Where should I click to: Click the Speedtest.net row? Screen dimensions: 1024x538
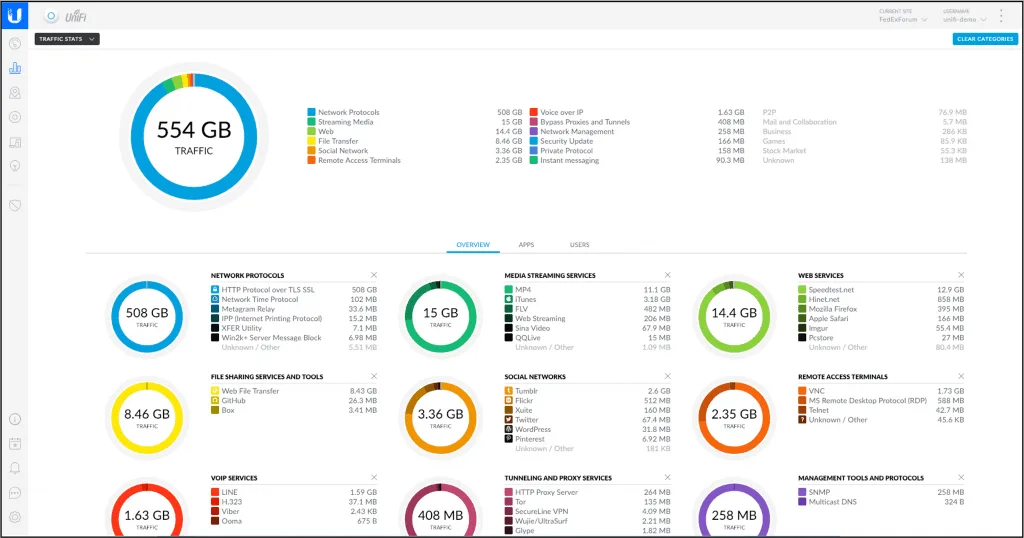point(881,289)
